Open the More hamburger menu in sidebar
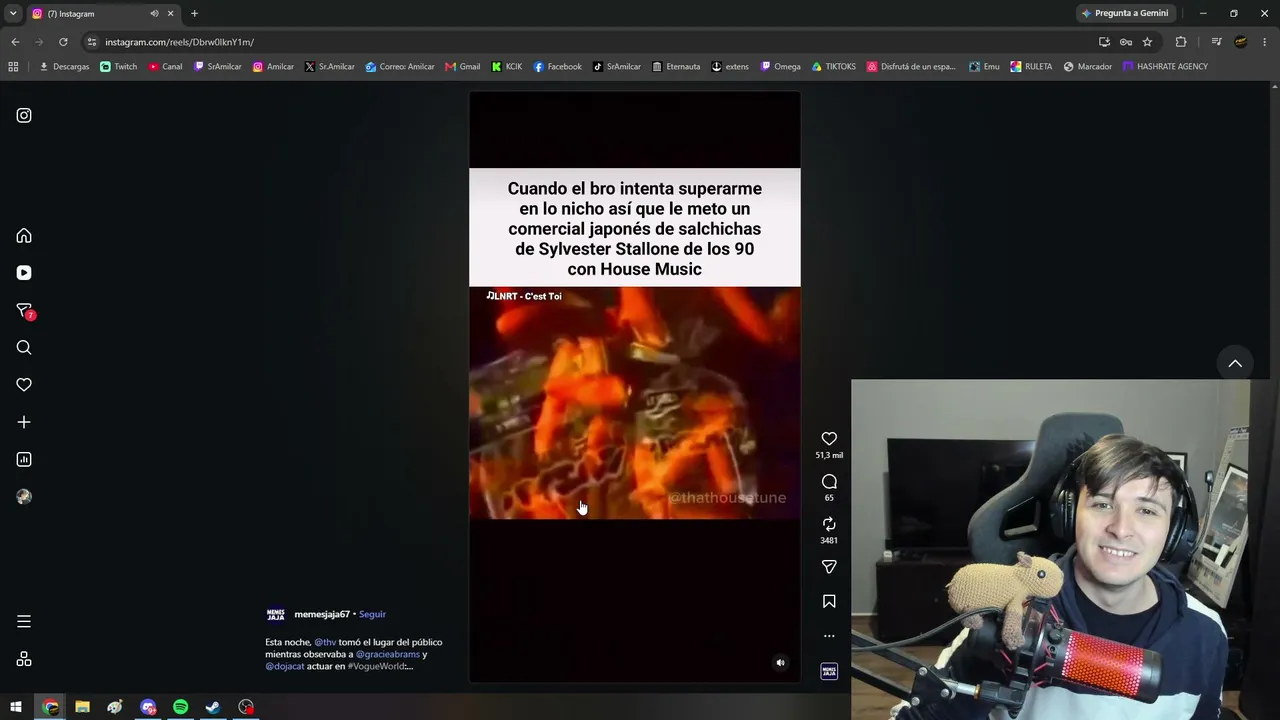1280x720 pixels. point(24,622)
